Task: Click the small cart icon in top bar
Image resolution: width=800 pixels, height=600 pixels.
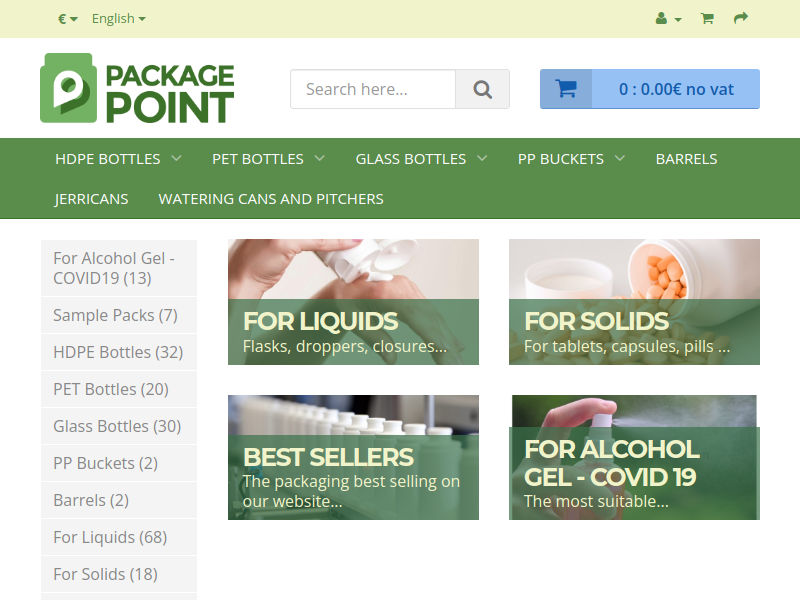Action: (x=707, y=19)
